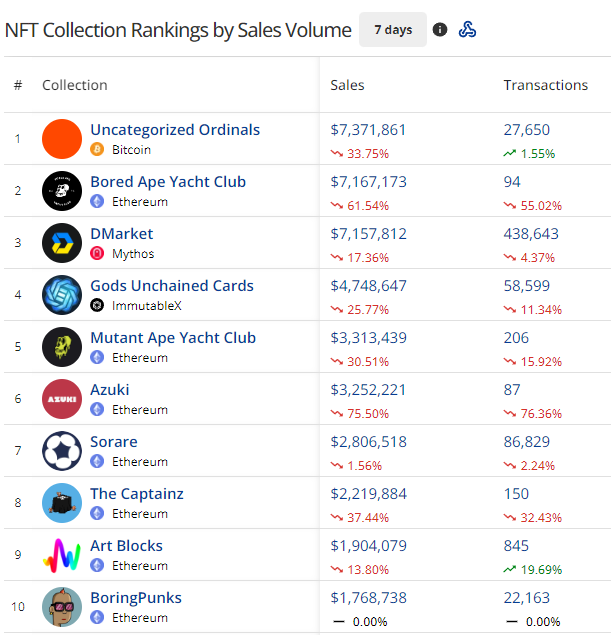Click the DMarket collection logo
The image size is (611, 635).
pos(62,243)
